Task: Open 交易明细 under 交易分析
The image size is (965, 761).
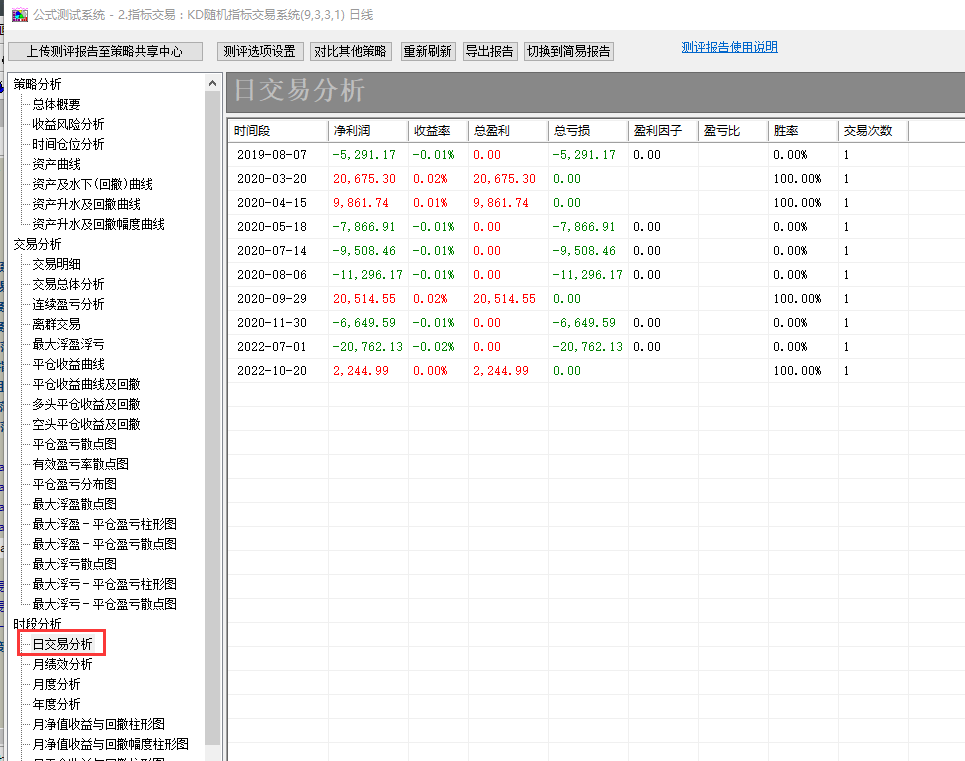Action: (56, 264)
